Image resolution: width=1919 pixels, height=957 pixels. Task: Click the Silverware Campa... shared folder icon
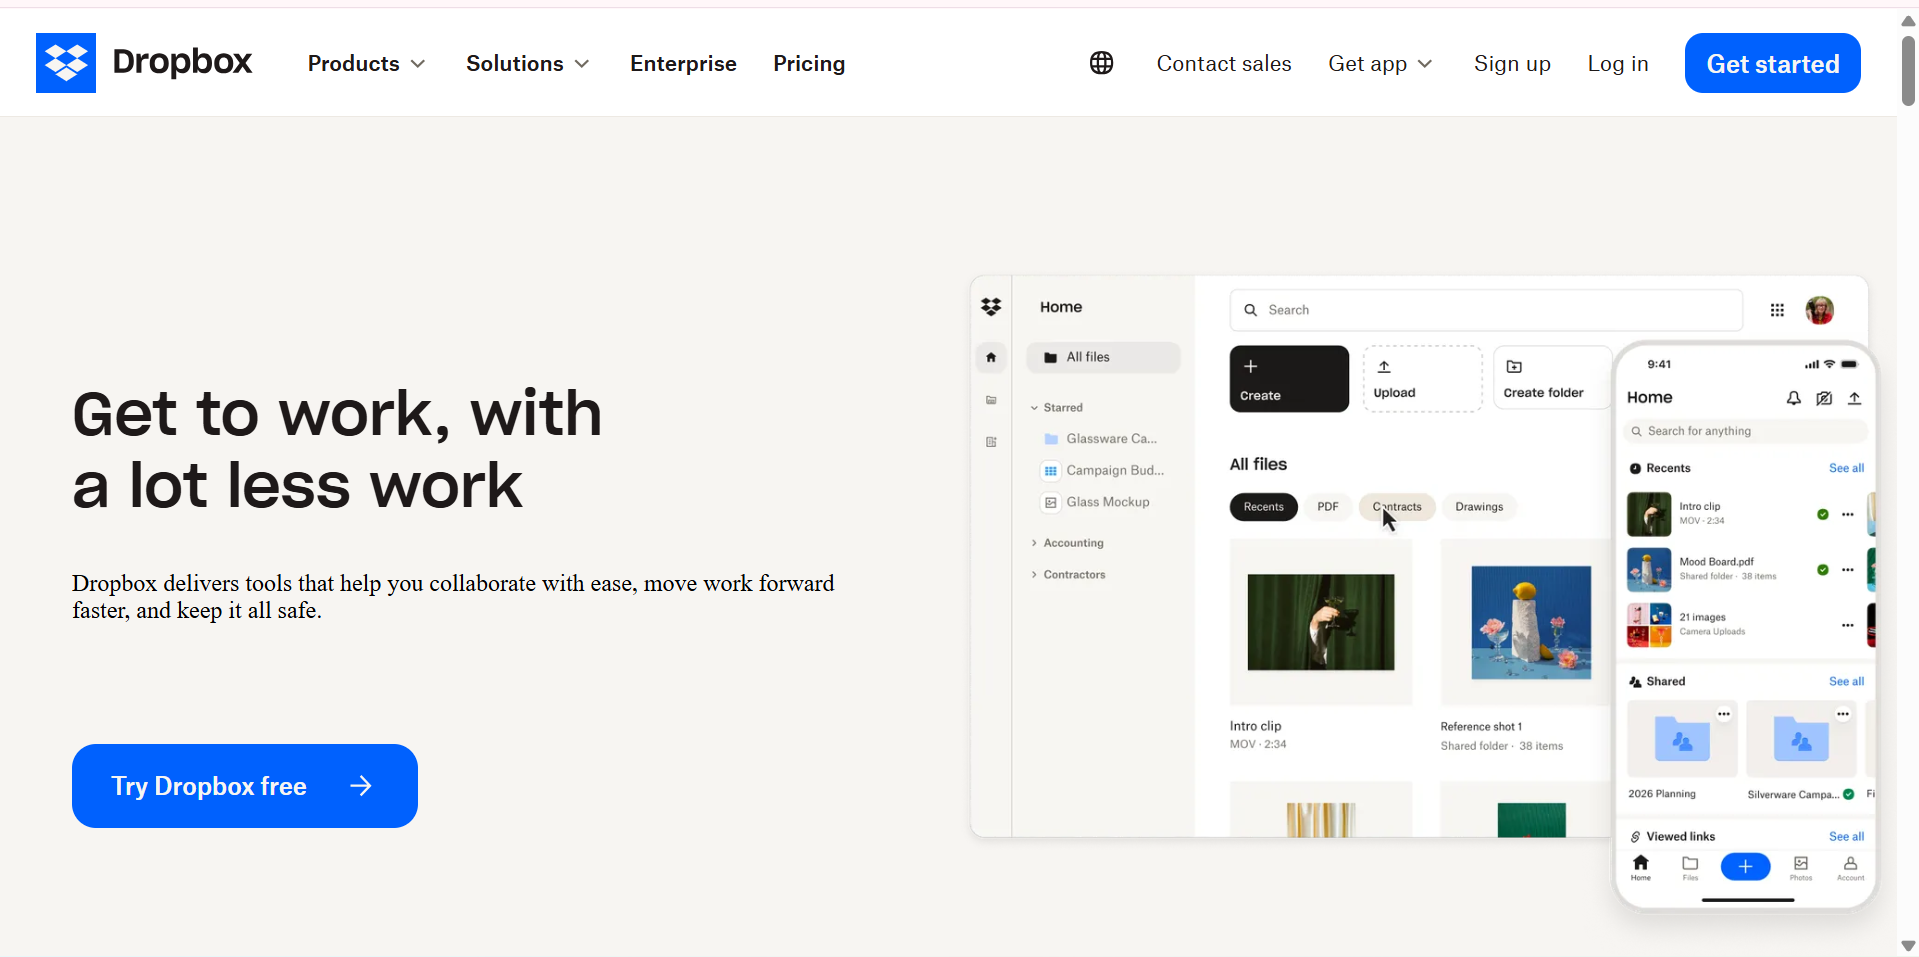(1801, 739)
